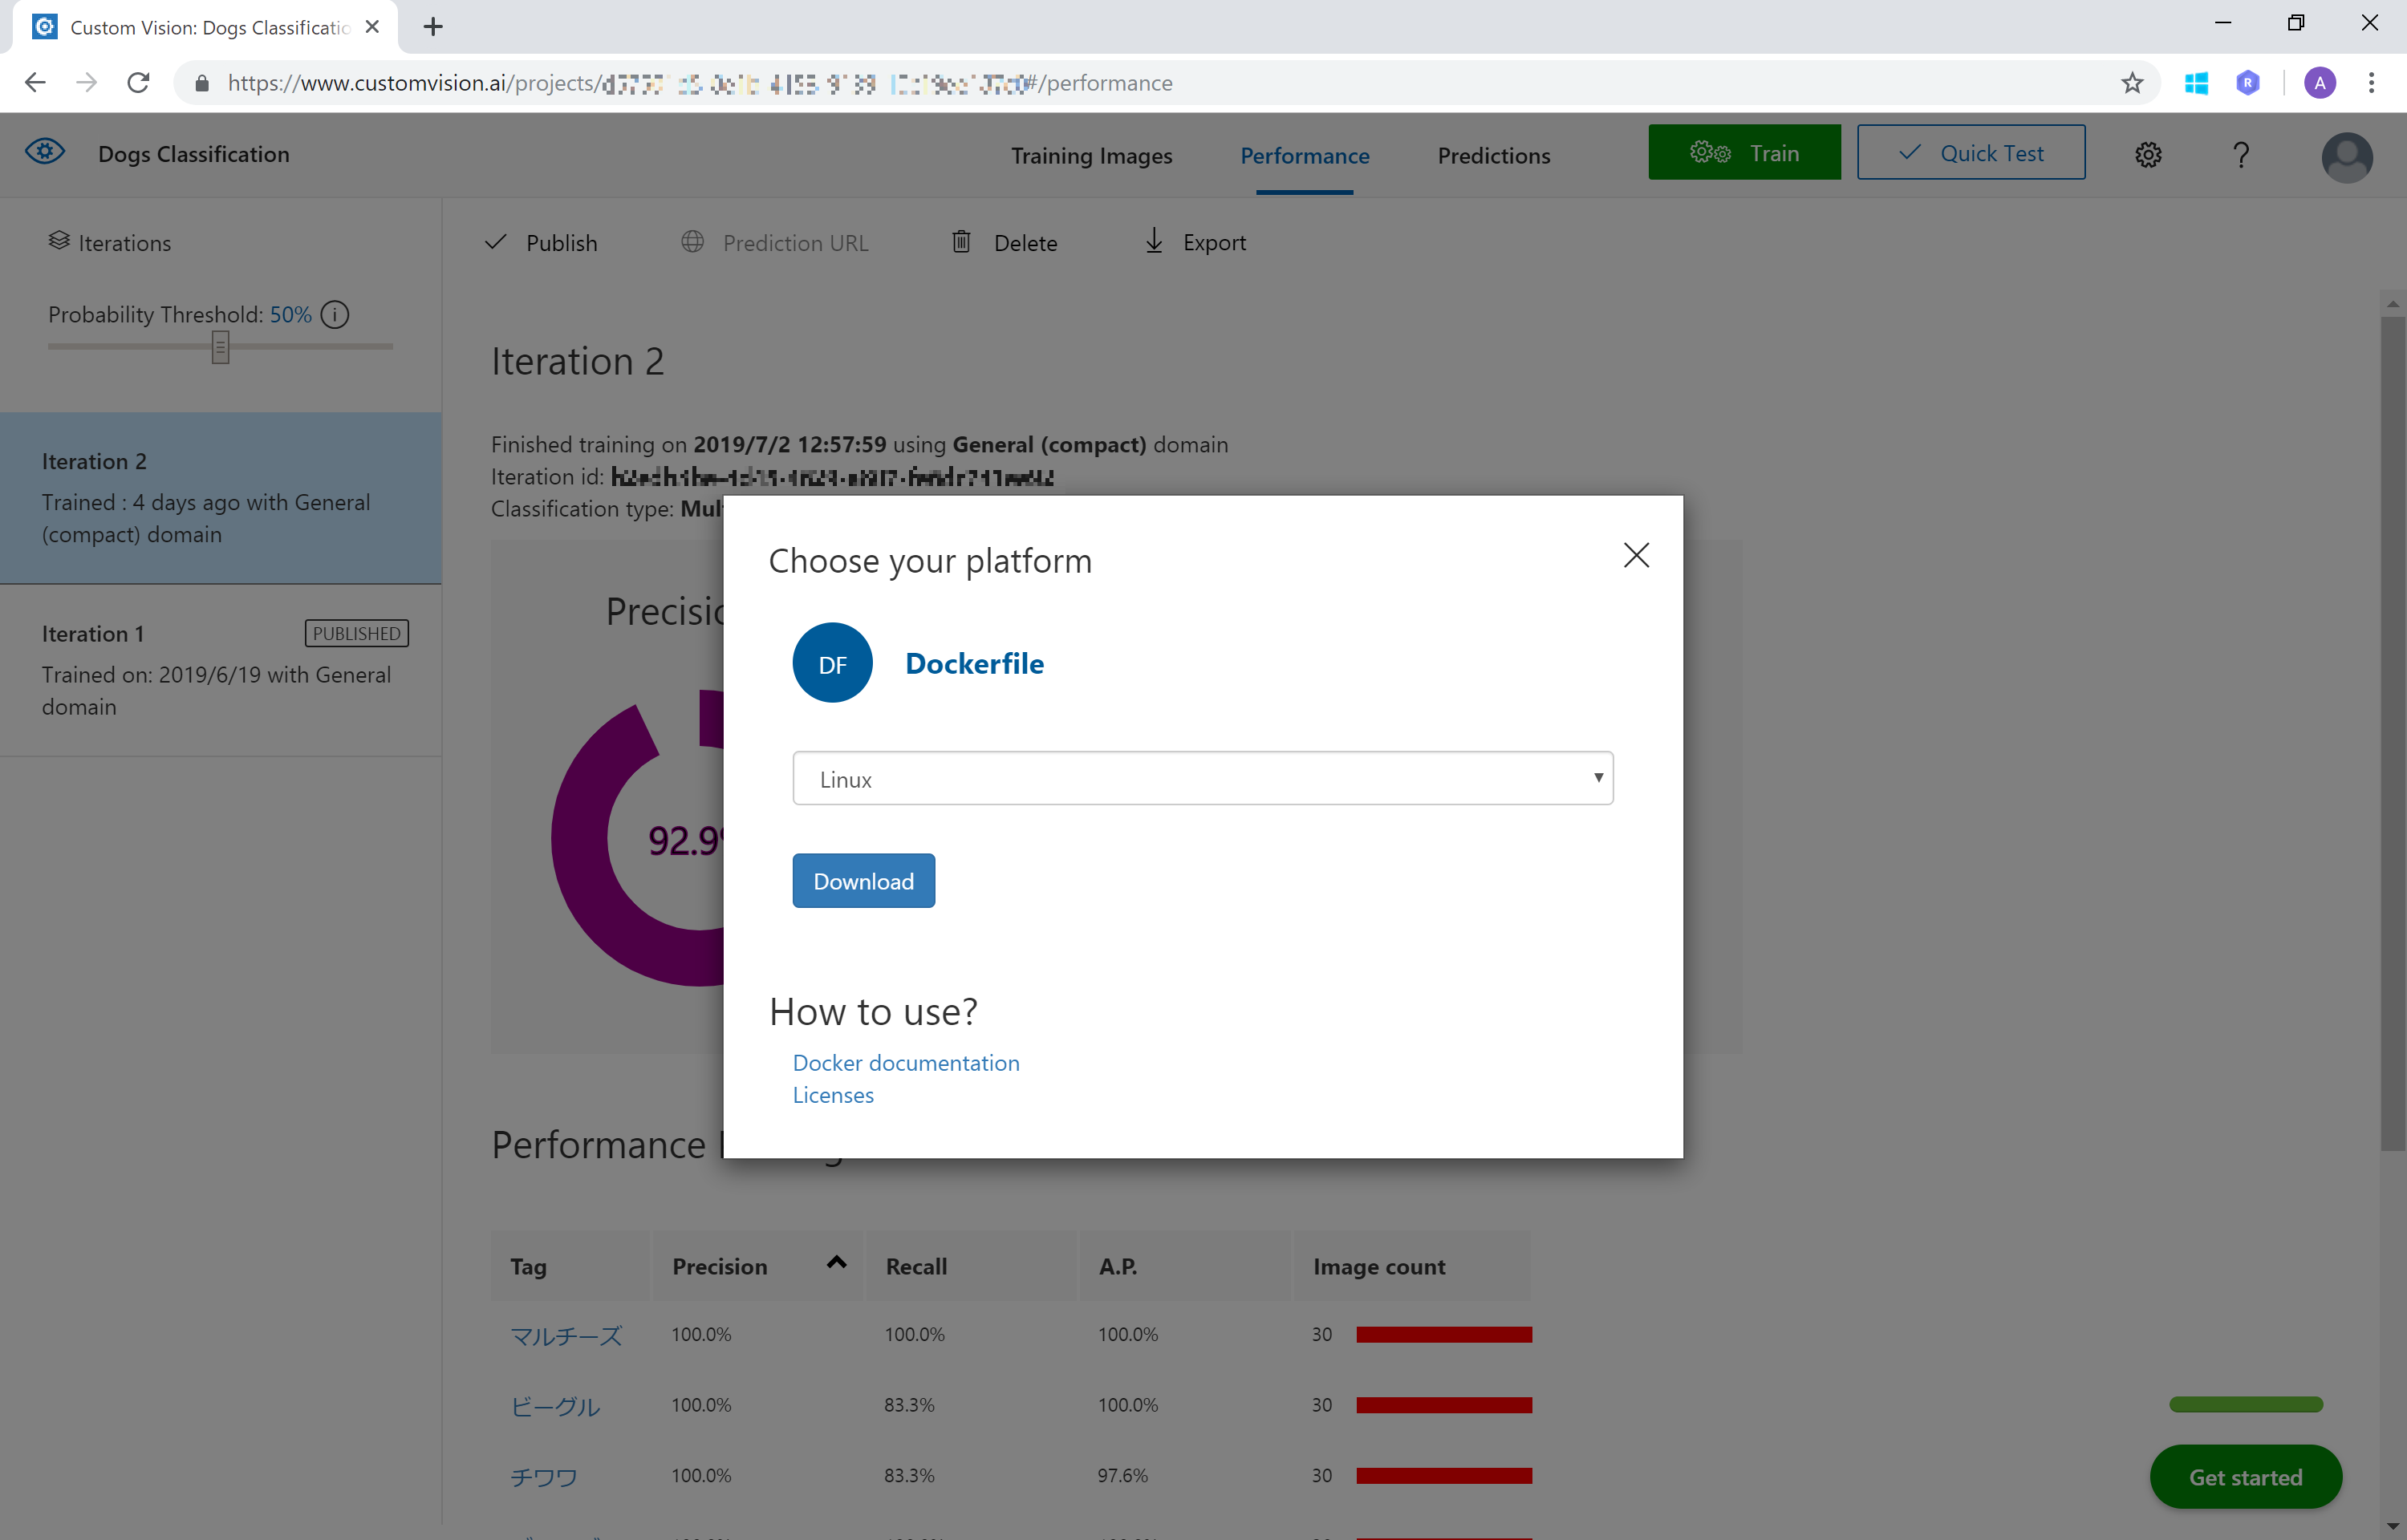Click the probability threshold info icon
The width and height of the screenshot is (2407, 1540).
click(335, 315)
